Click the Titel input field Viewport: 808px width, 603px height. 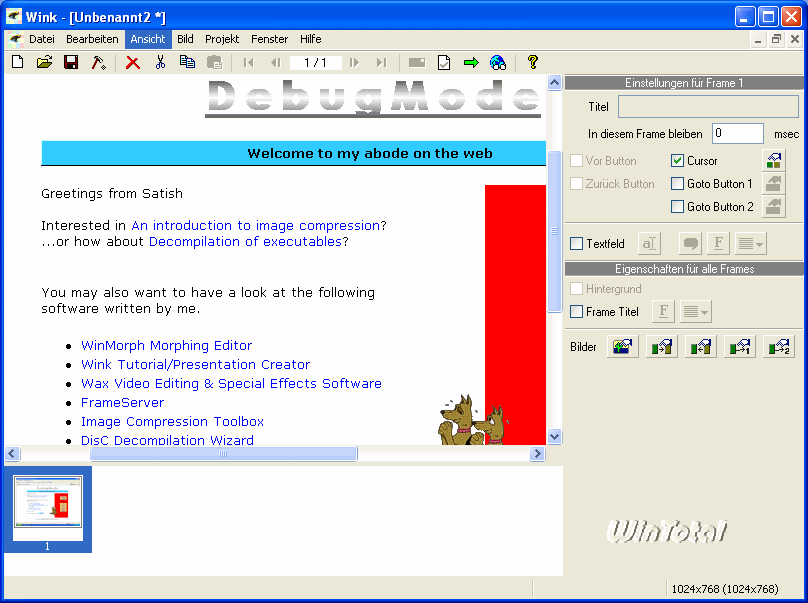pyautogui.click(x=708, y=107)
